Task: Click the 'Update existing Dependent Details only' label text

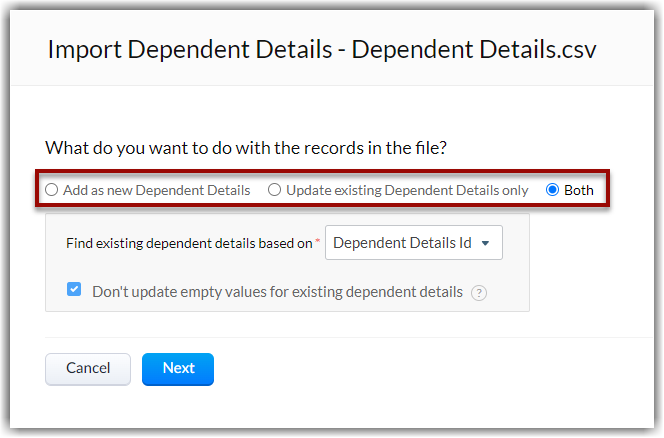Action: pos(407,190)
